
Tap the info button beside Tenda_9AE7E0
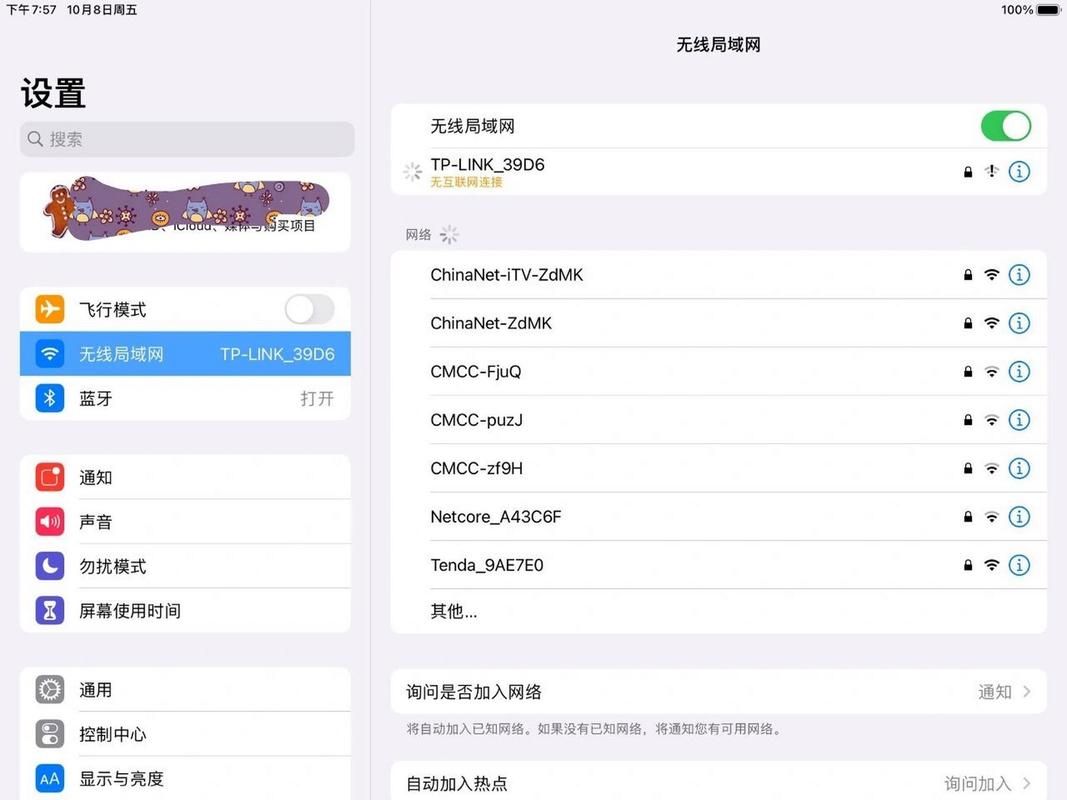pos(1019,565)
